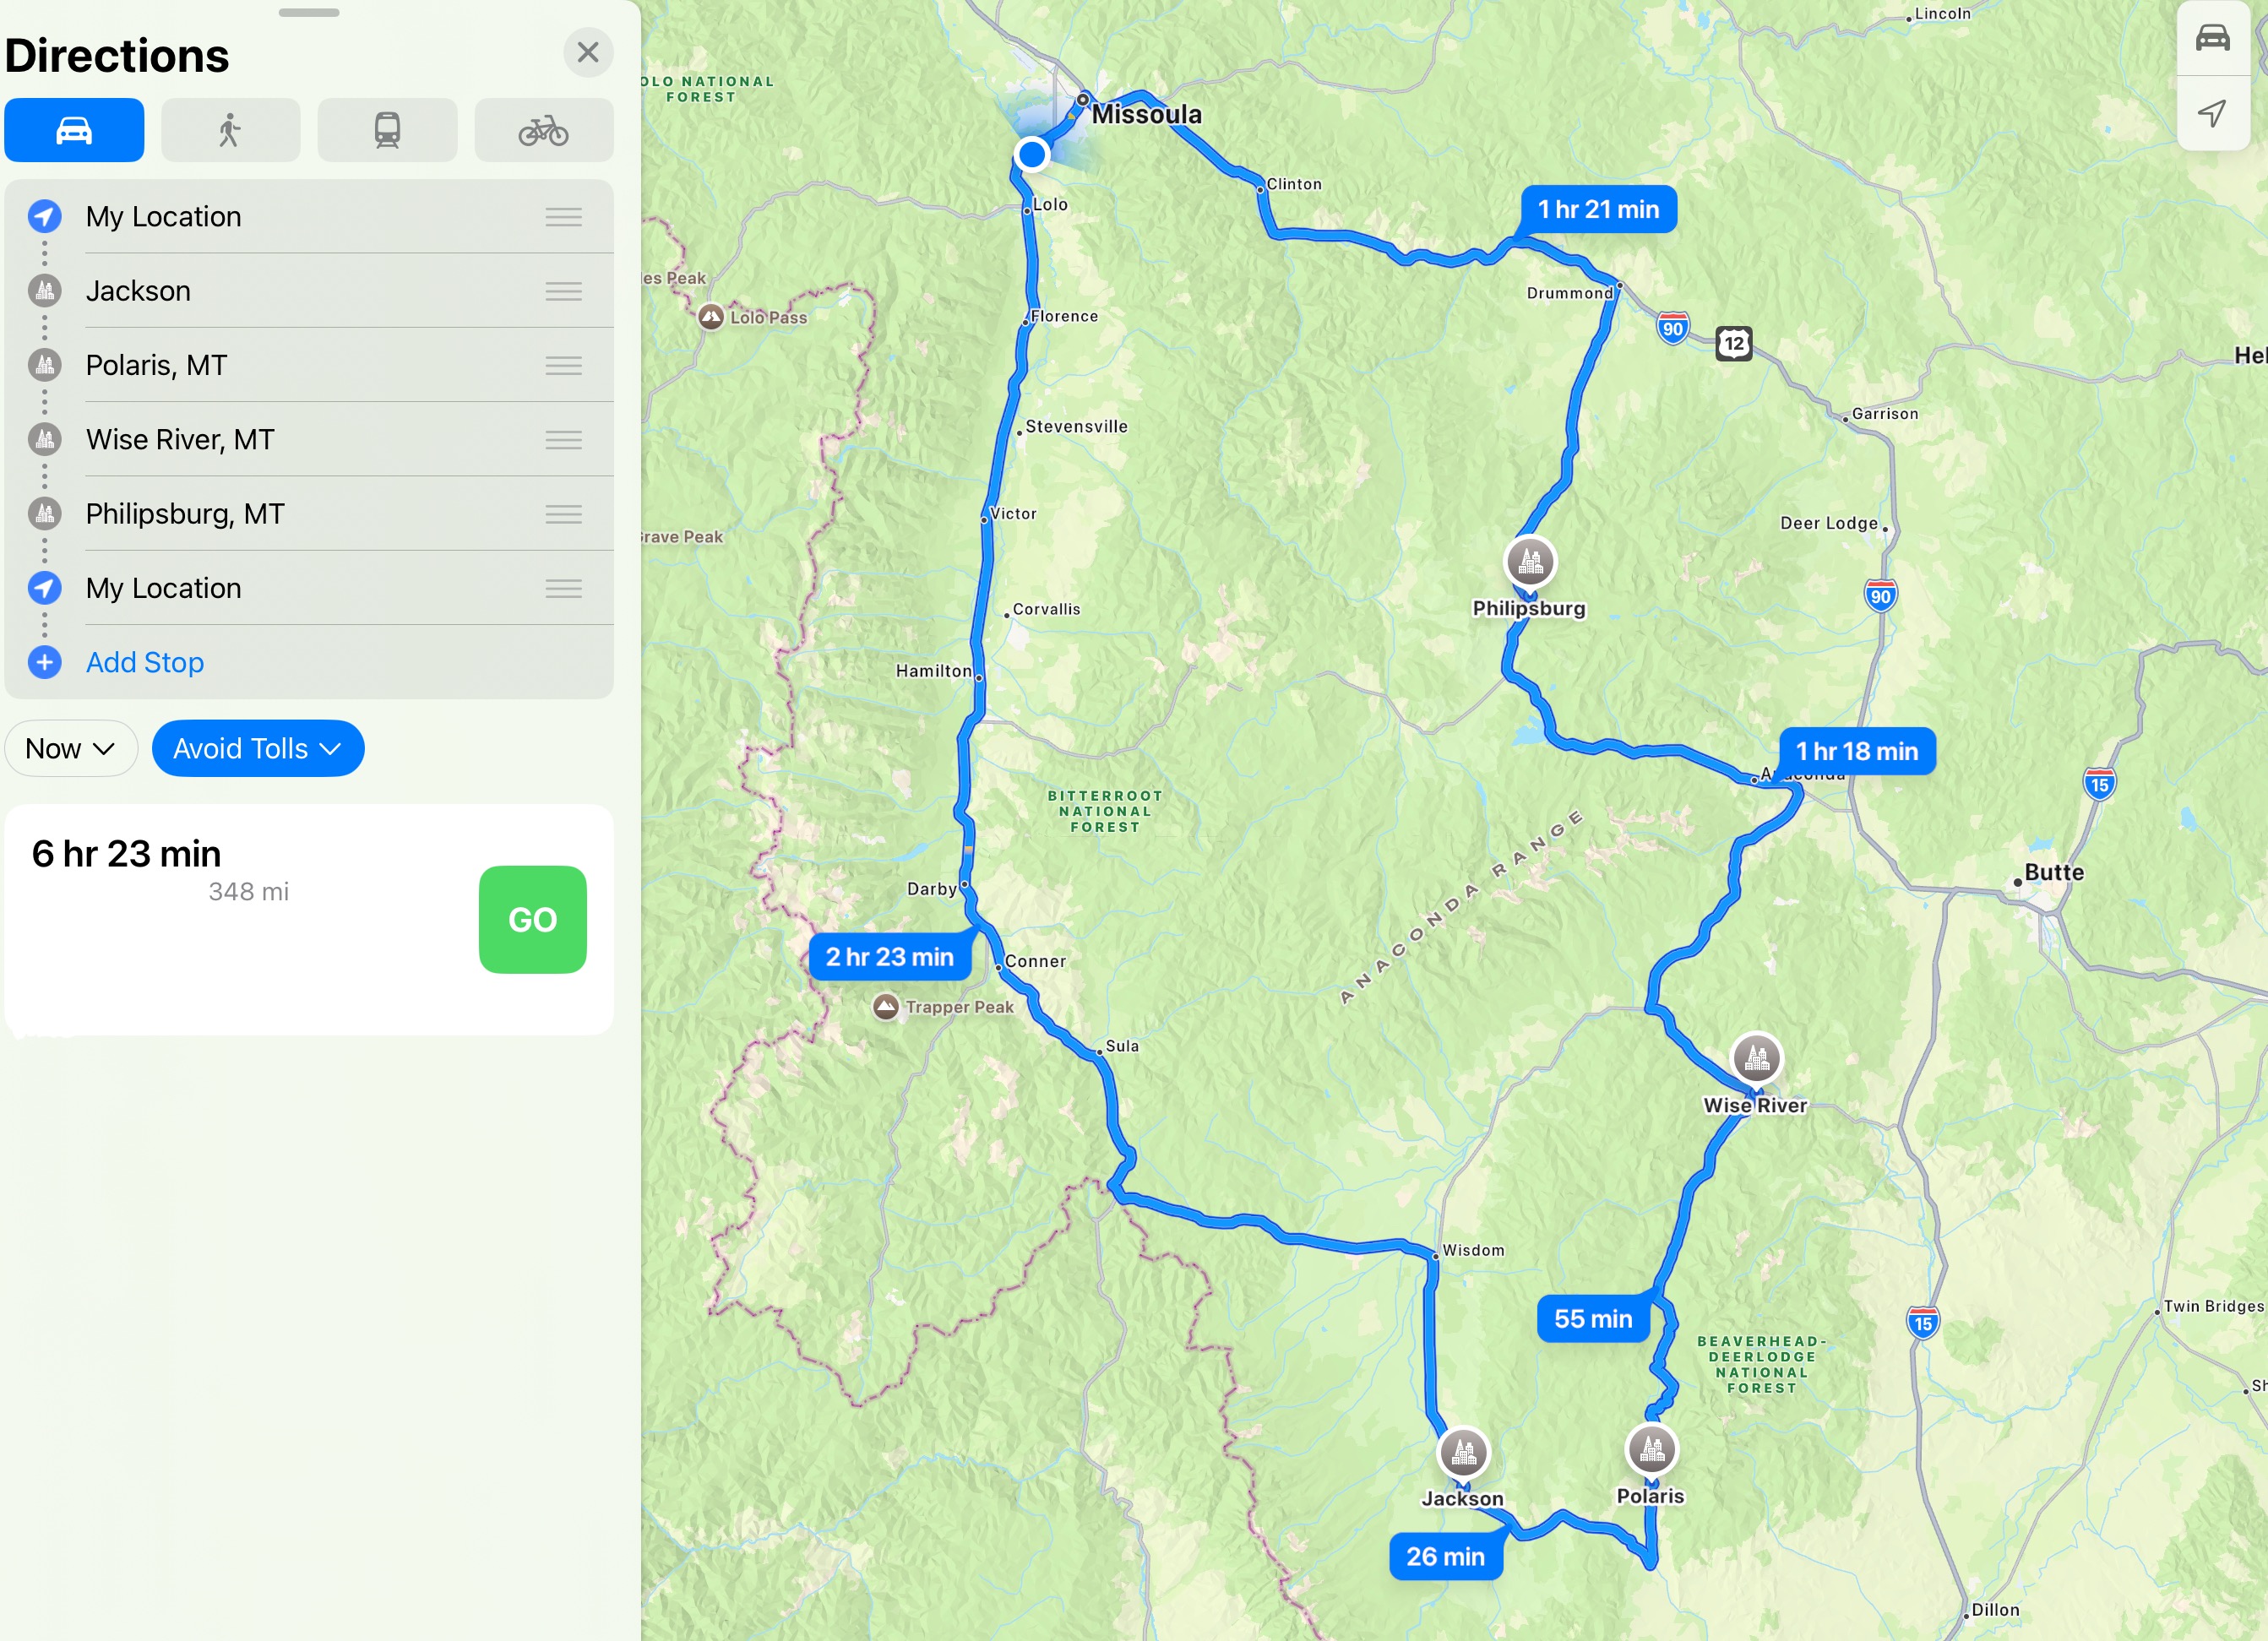
Task: Start navigation with the GO button
Action: coord(532,919)
